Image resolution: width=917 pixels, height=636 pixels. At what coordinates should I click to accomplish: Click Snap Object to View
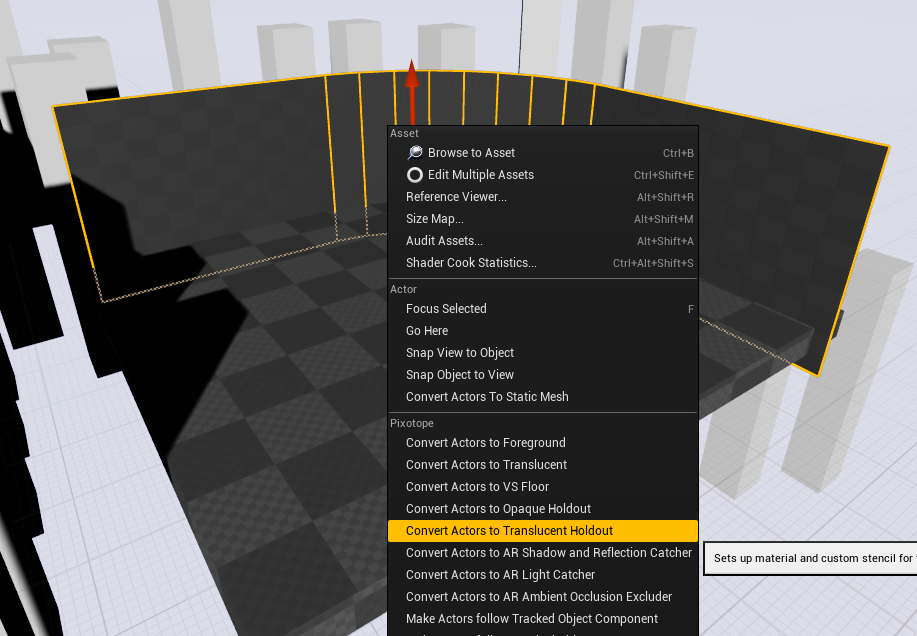click(x=460, y=375)
